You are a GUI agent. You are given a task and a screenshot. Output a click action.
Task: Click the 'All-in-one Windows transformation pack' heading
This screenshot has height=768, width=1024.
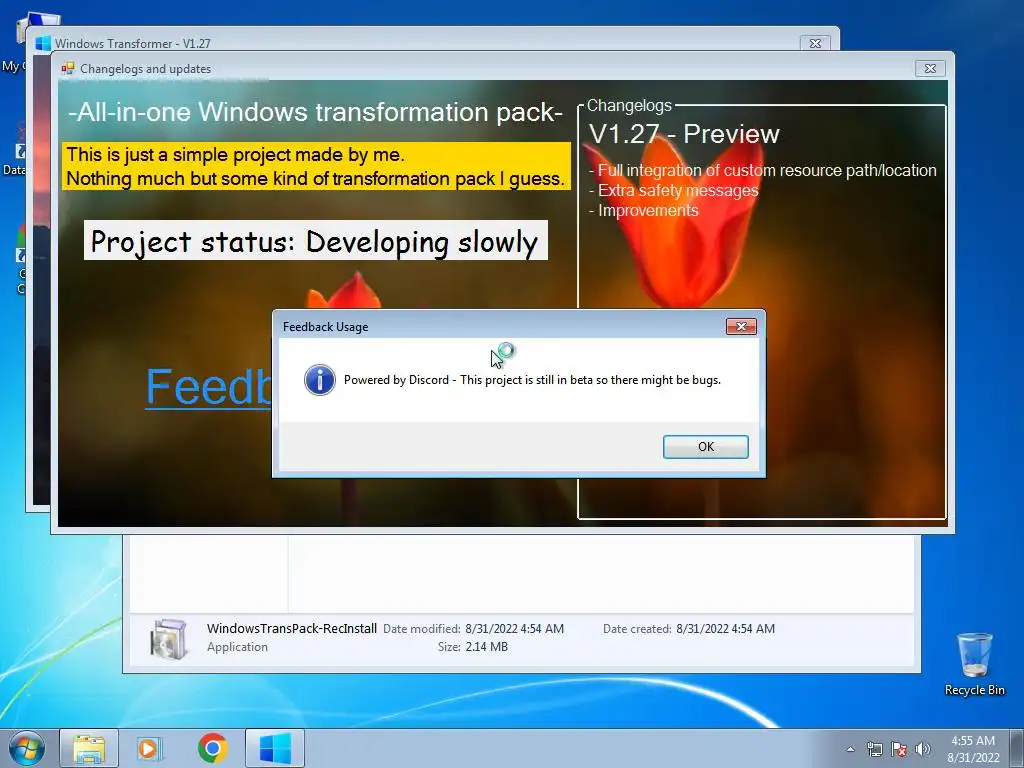point(315,112)
